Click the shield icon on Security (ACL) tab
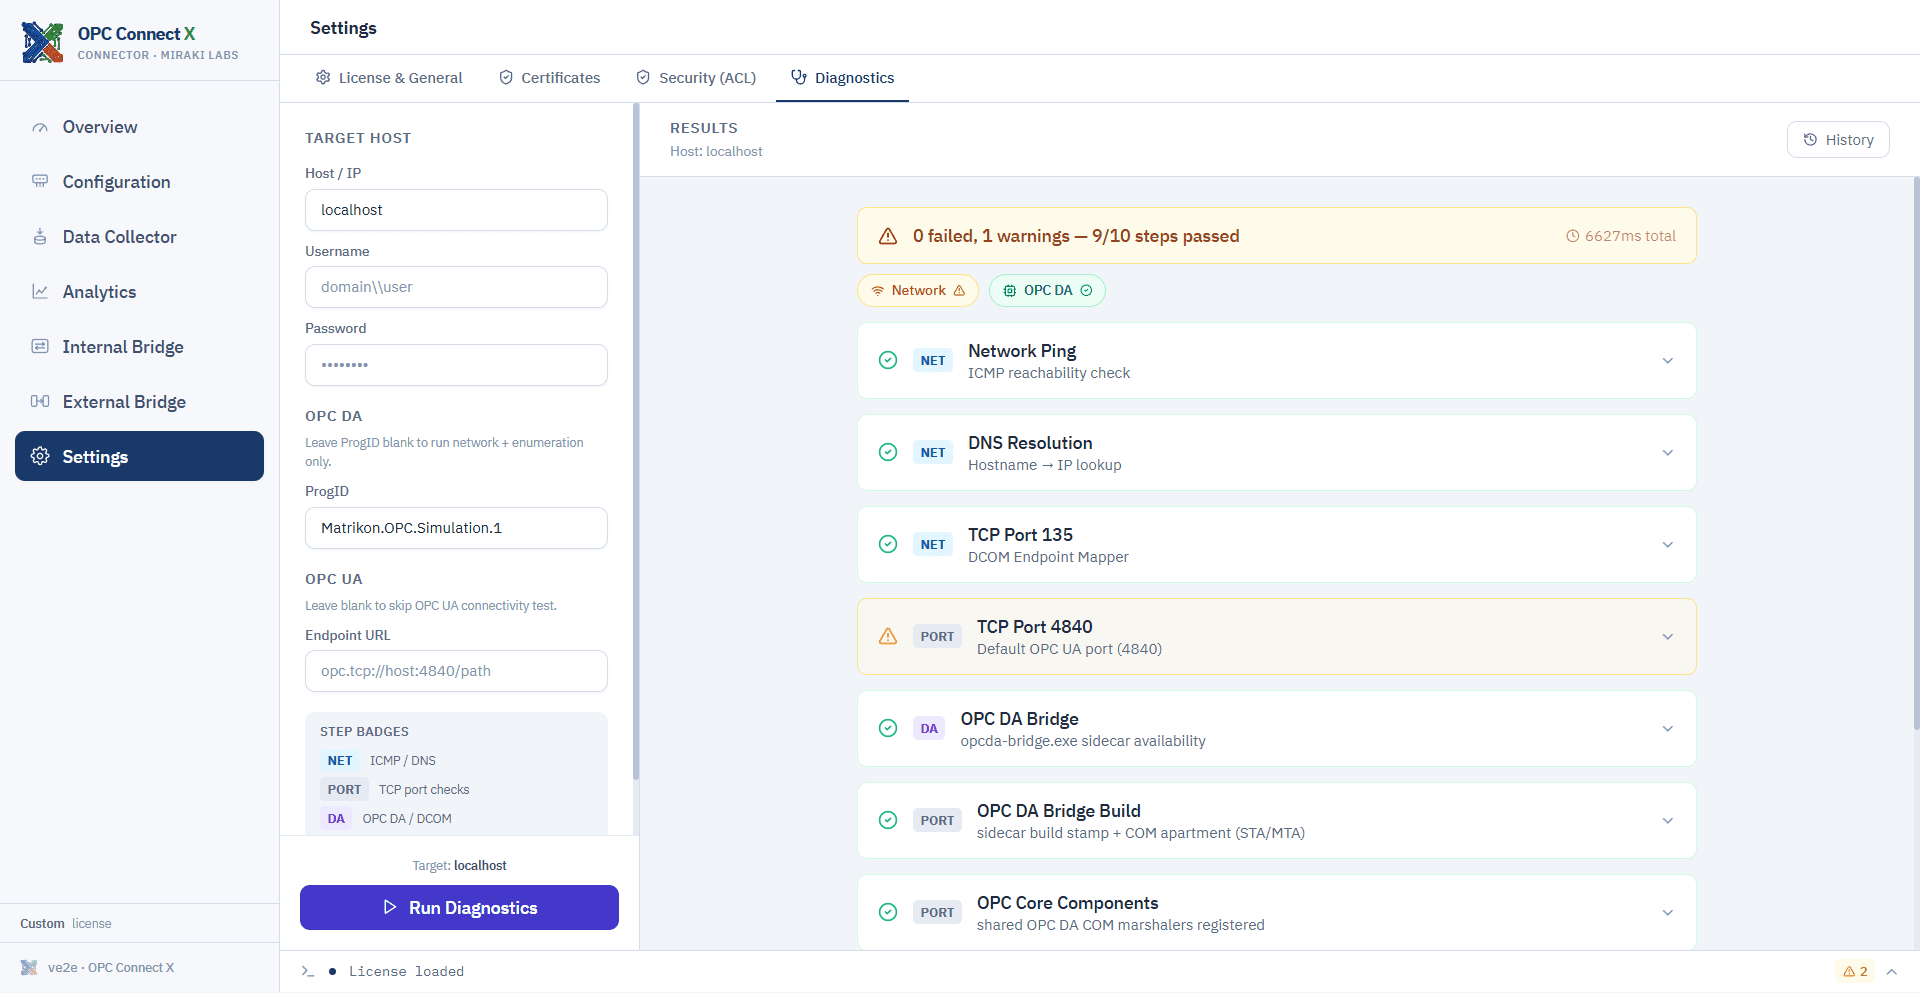The width and height of the screenshot is (1920, 993). tap(643, 78)
